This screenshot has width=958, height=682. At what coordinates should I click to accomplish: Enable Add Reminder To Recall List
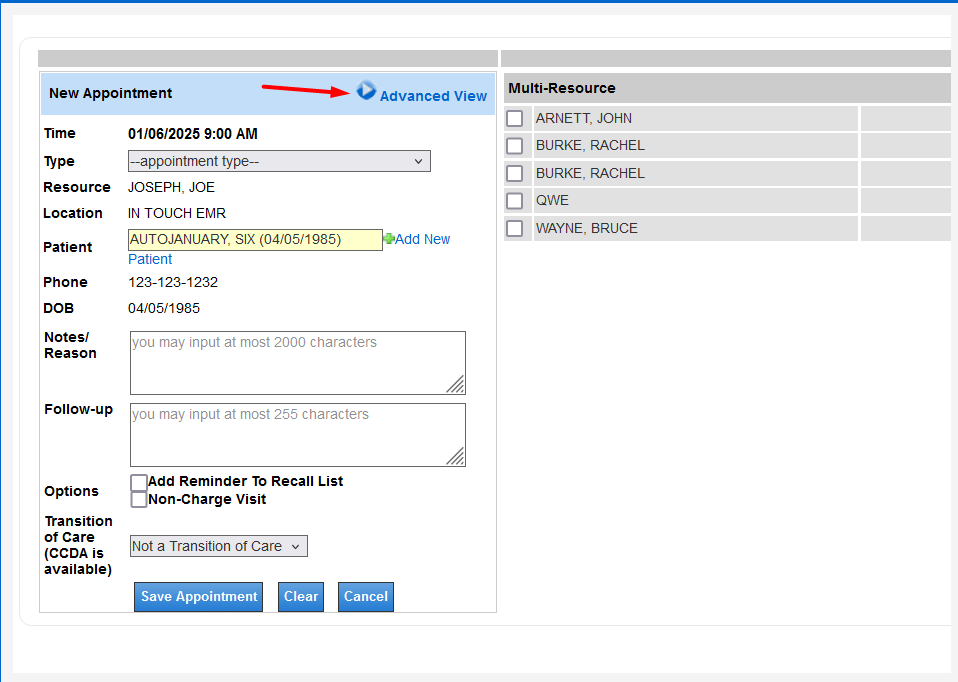139,483
